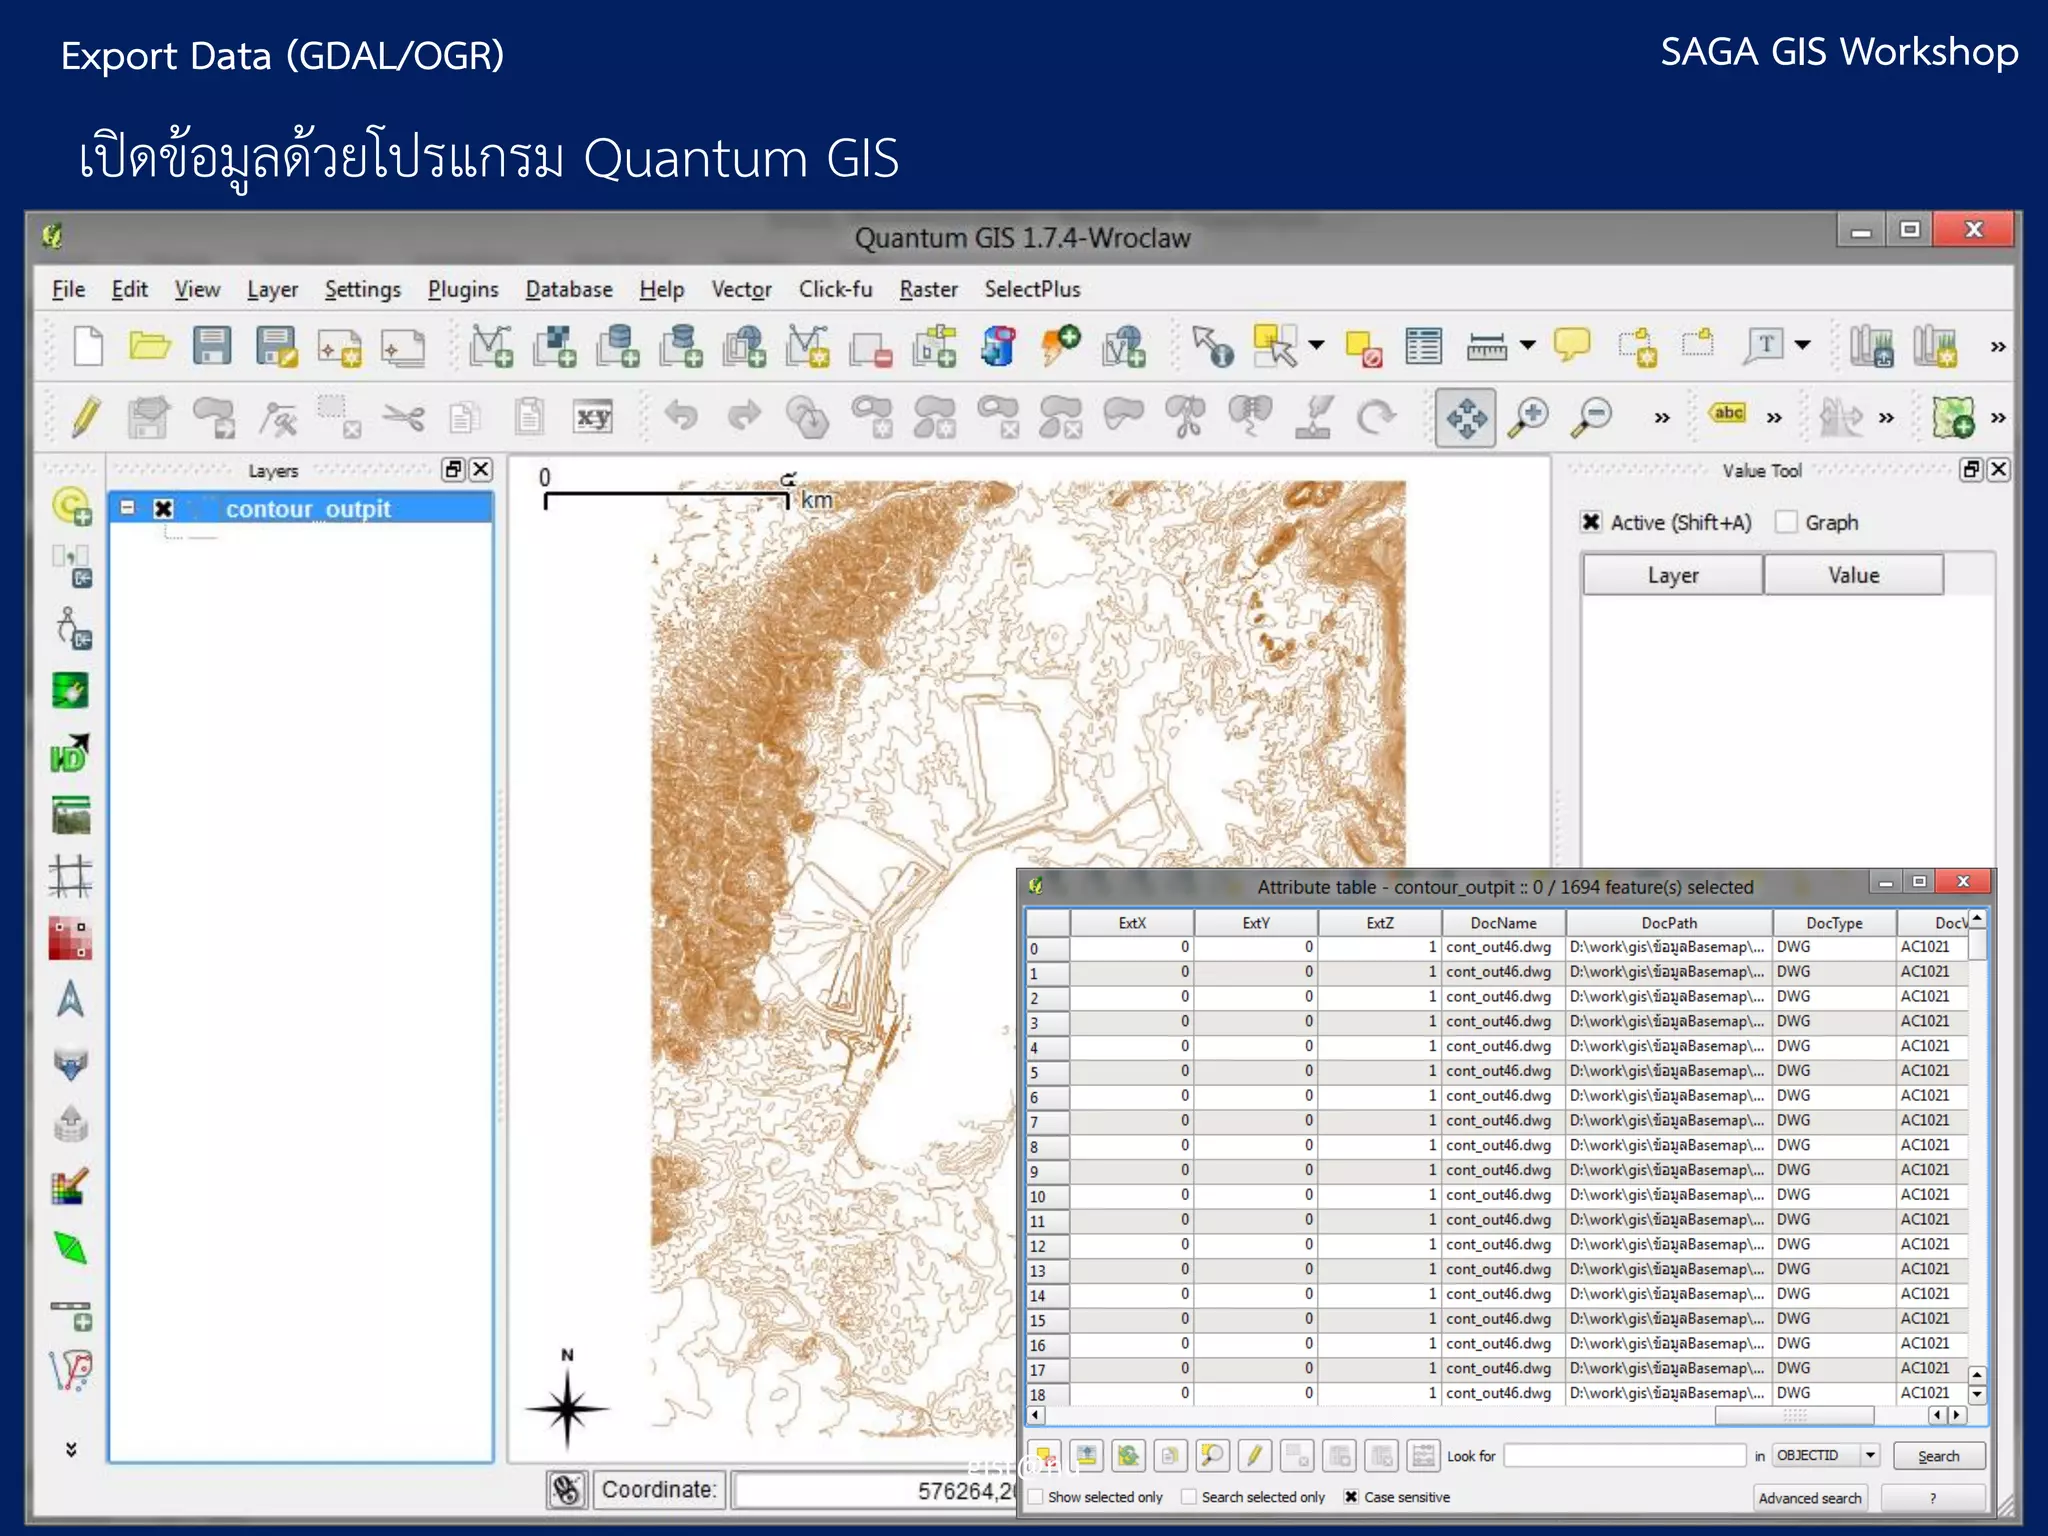Click the Identify Features tool
The height and width of the screenshot is (1536, 2048).
click(1213, 347)
